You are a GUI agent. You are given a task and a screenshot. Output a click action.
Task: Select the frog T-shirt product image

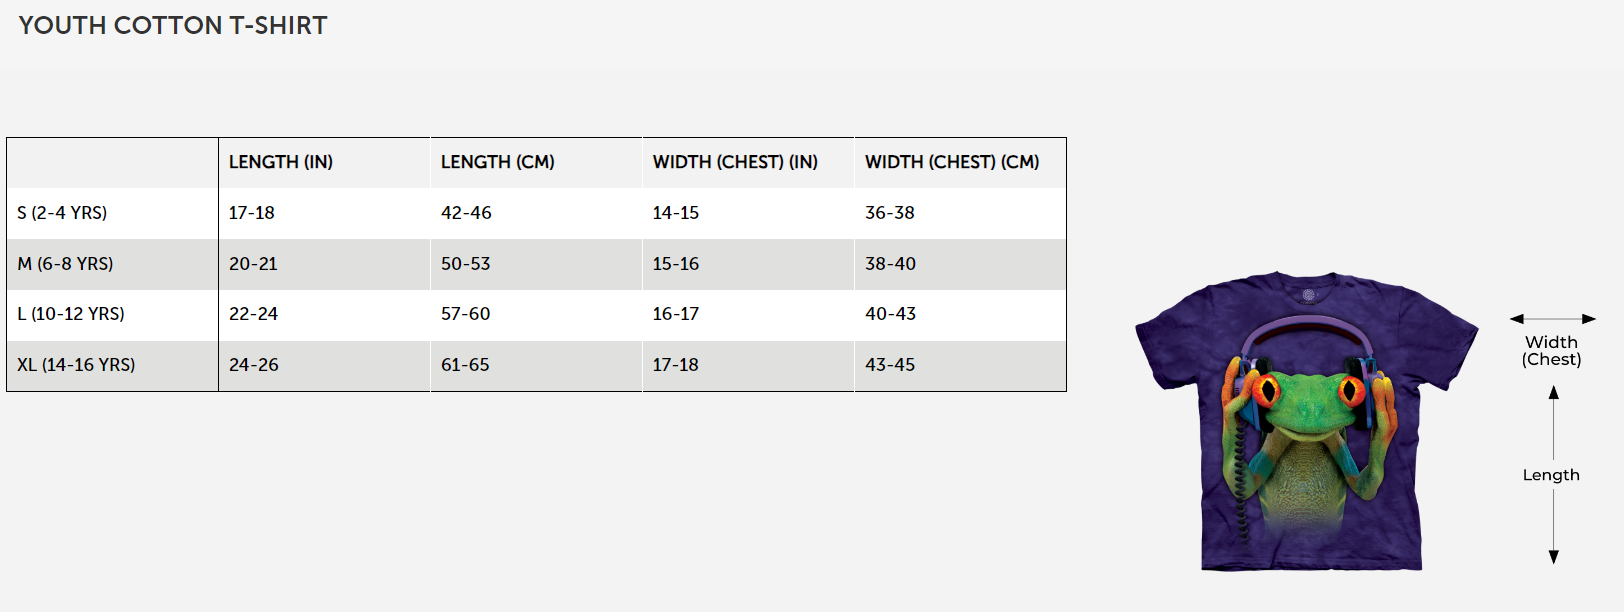coord(1306,421)
